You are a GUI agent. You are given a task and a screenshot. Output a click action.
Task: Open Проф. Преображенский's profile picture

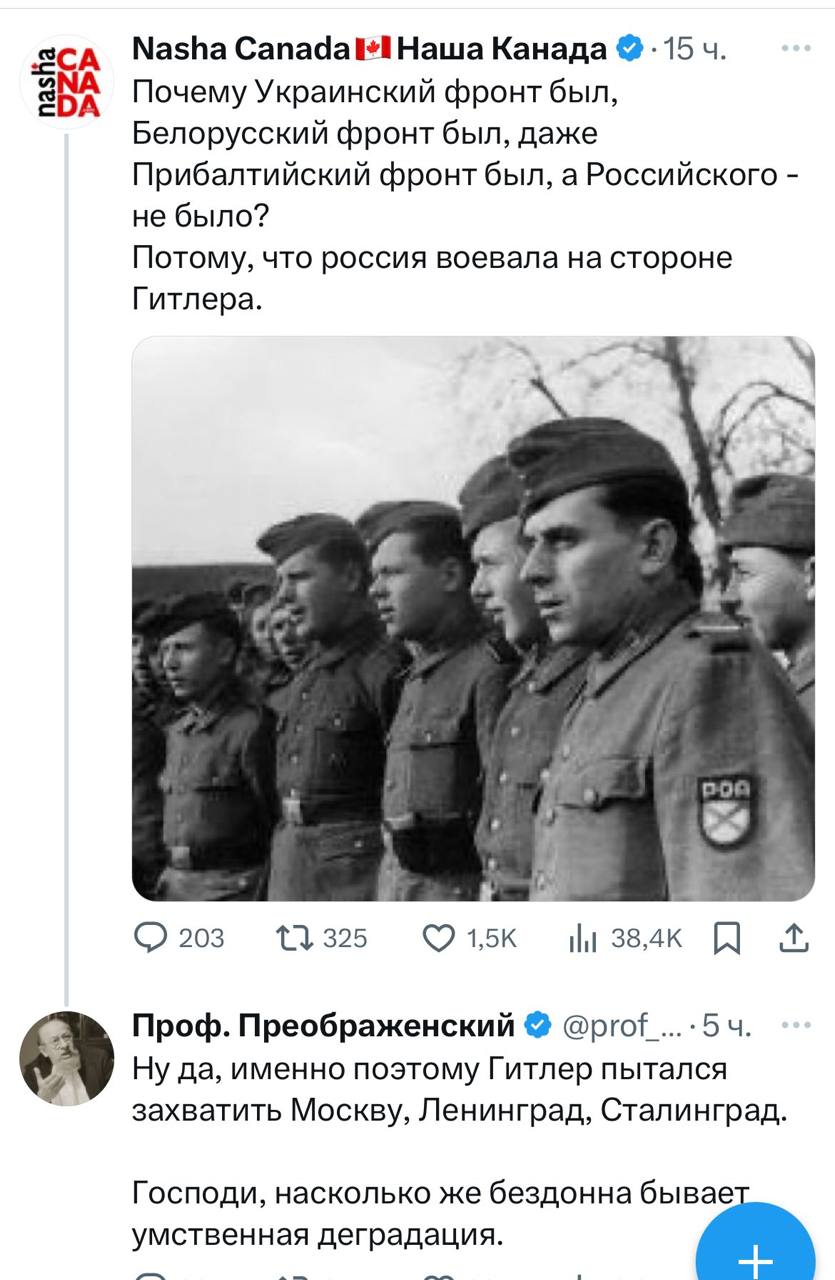click(x=67, y=1058)
